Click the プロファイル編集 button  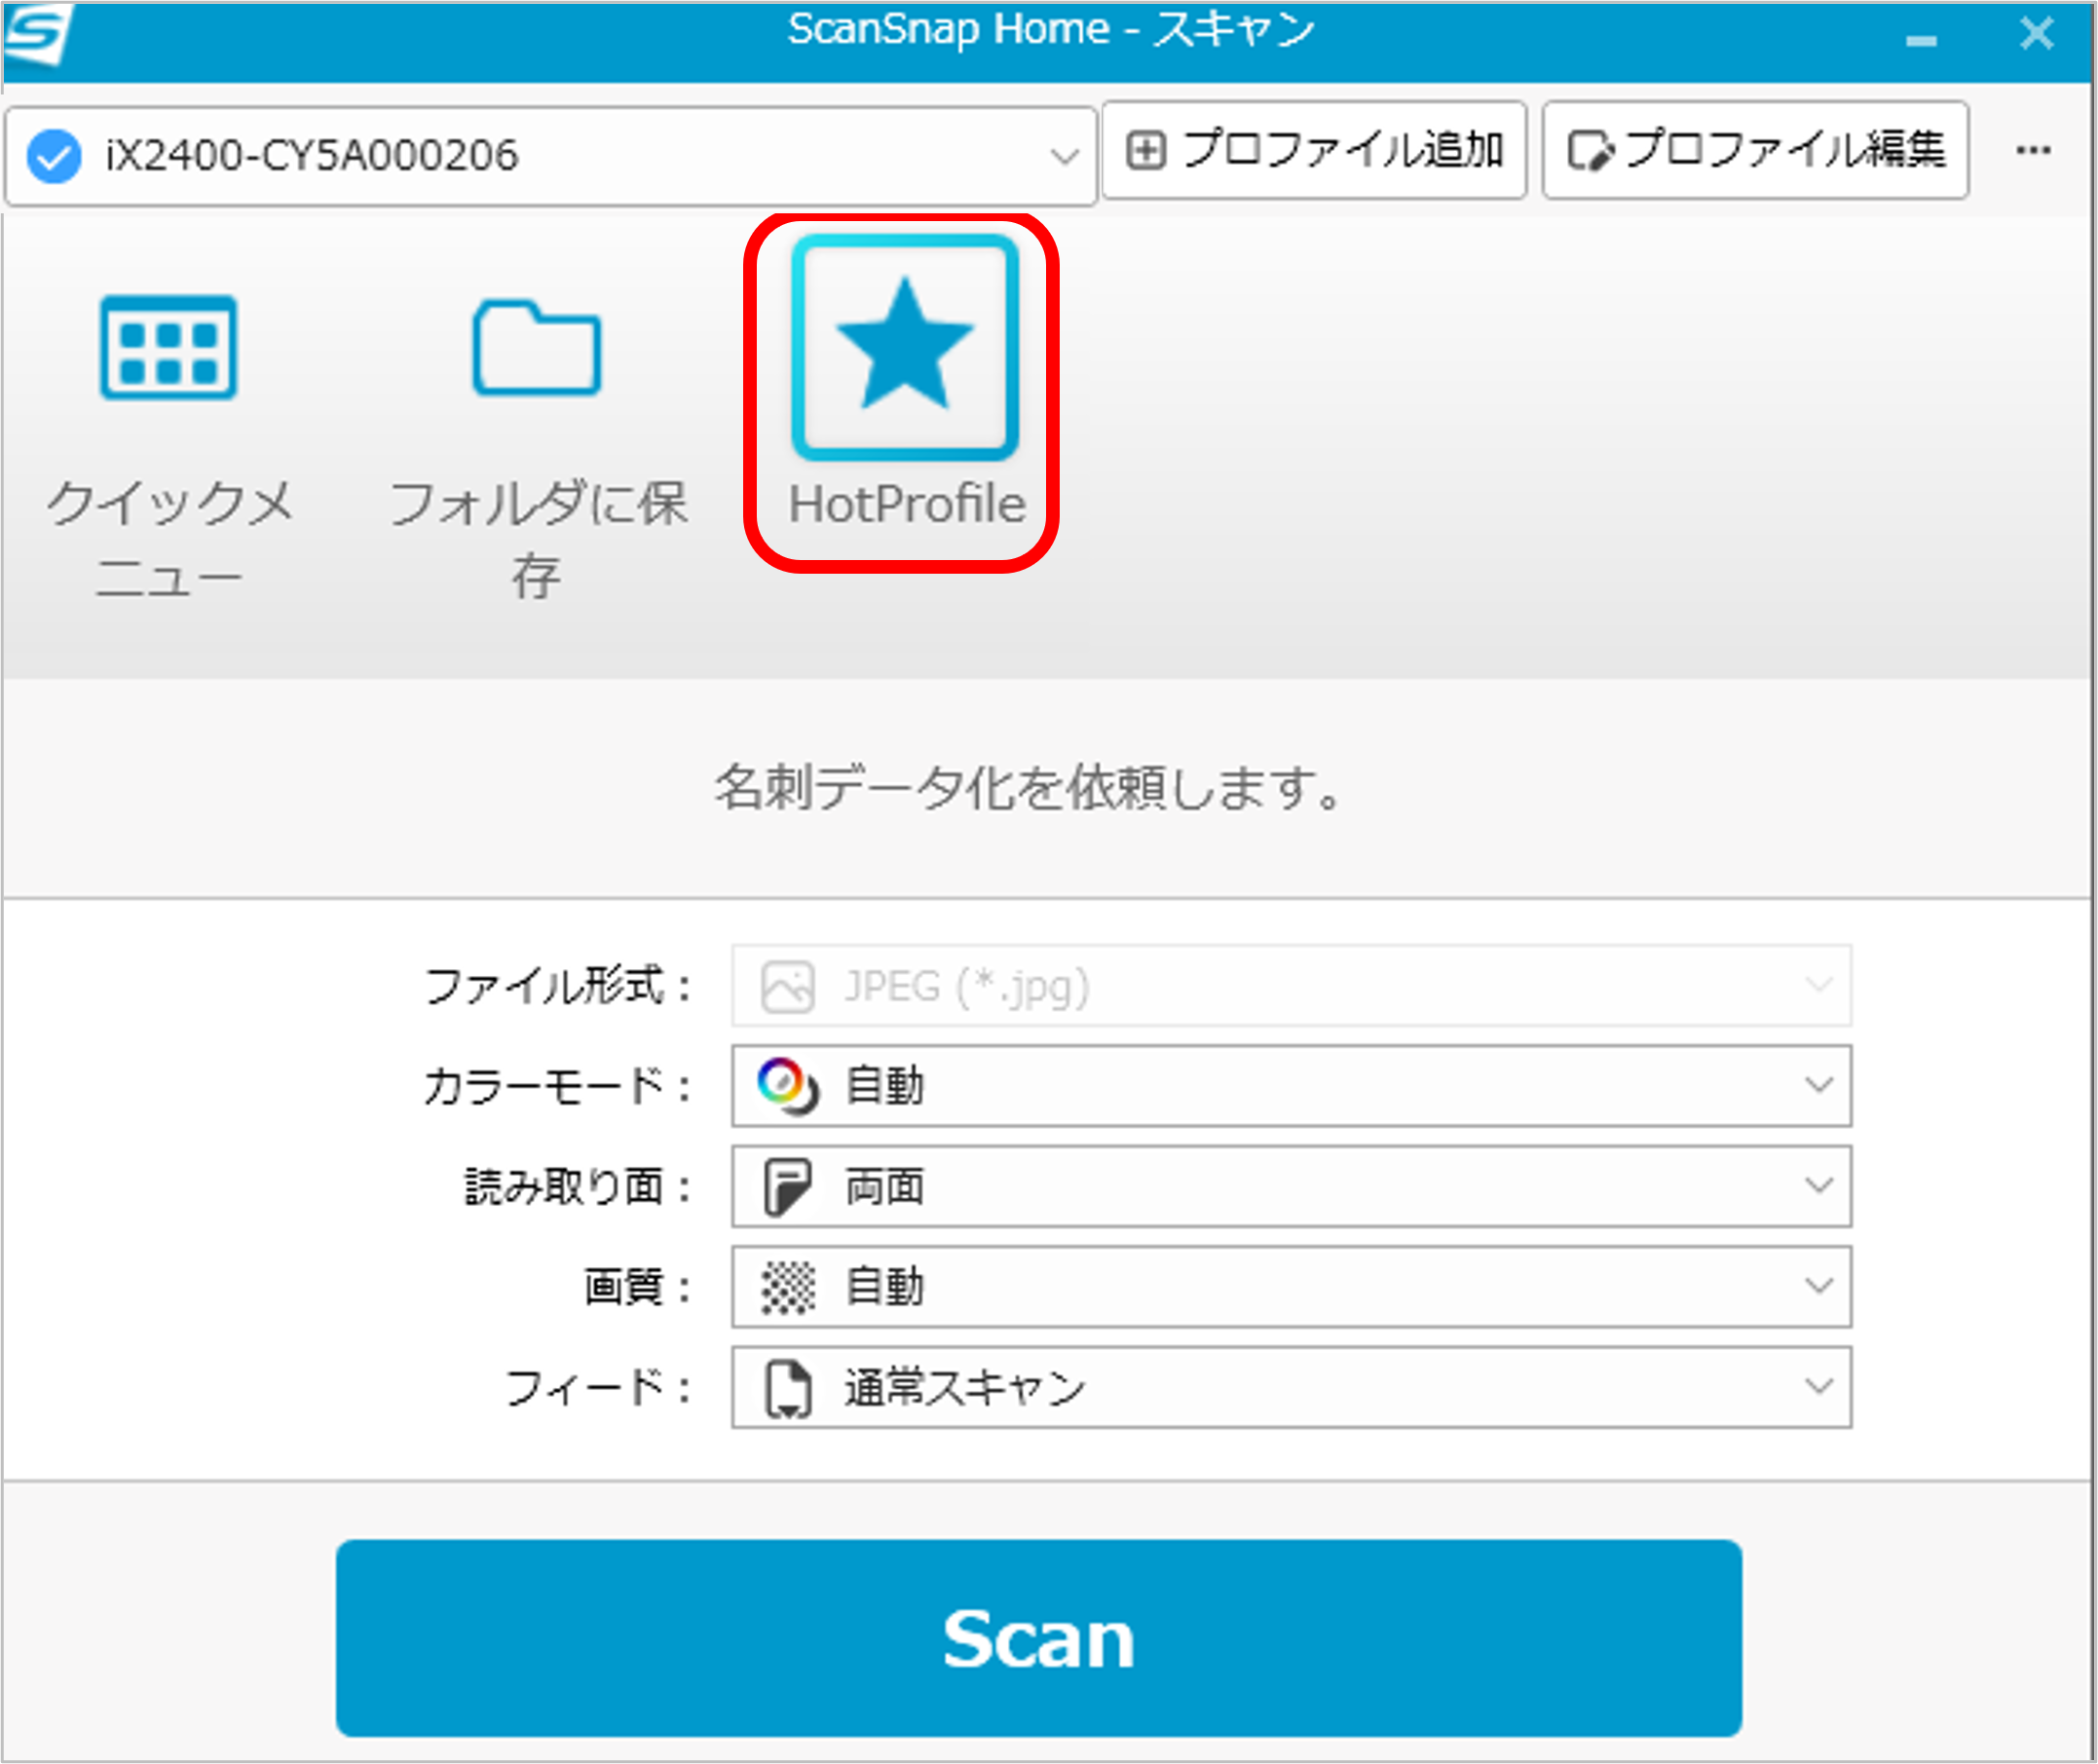[x=1755, y=151]
